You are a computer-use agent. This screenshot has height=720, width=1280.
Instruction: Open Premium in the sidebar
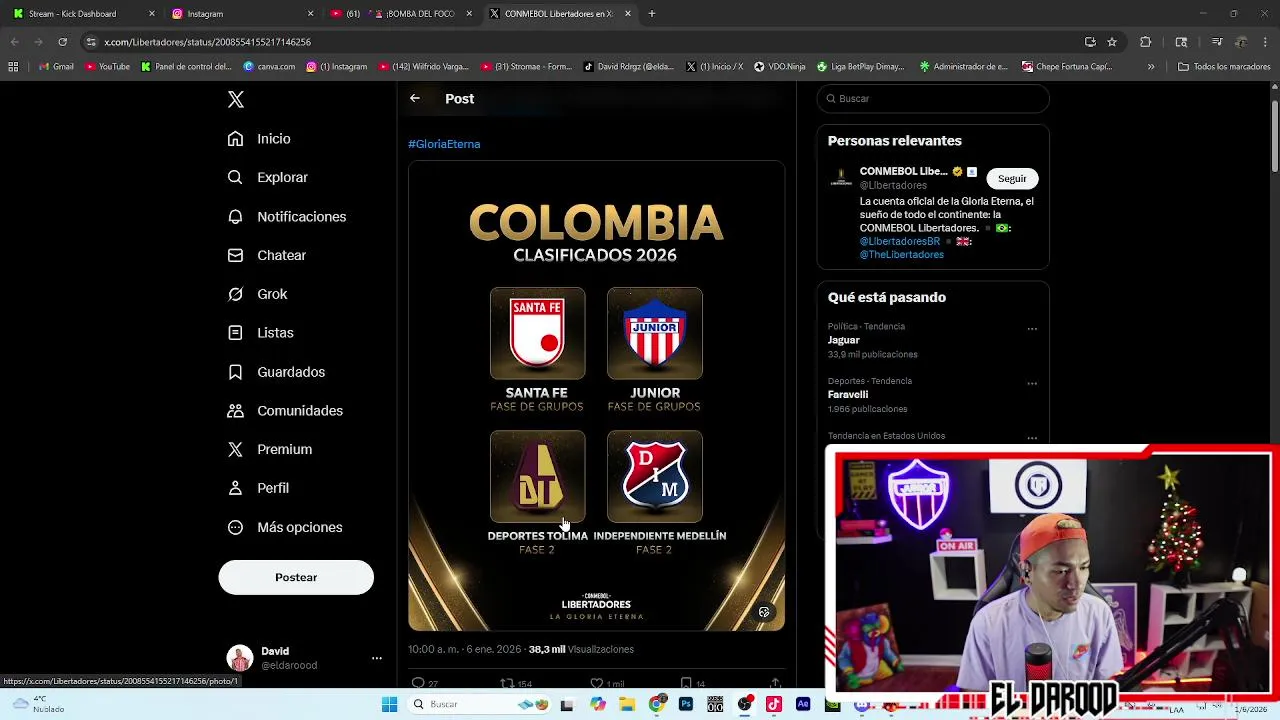coord(269,449)
